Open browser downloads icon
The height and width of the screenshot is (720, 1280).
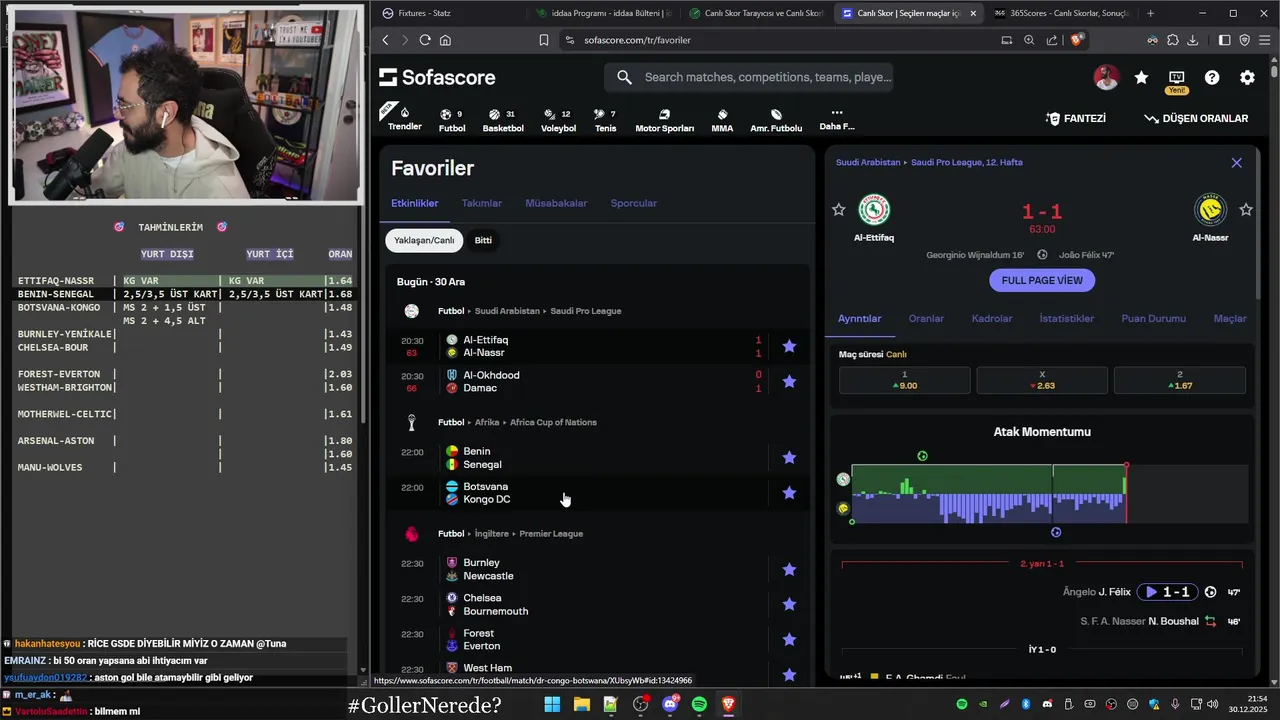coord(1192,40)
